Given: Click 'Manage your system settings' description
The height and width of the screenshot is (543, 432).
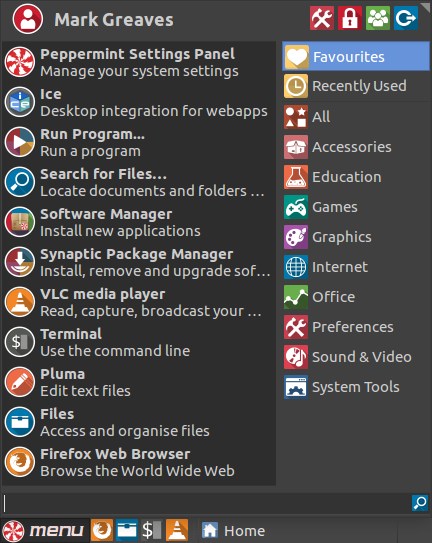Looking at the screenshot, I should pos(139,71).
